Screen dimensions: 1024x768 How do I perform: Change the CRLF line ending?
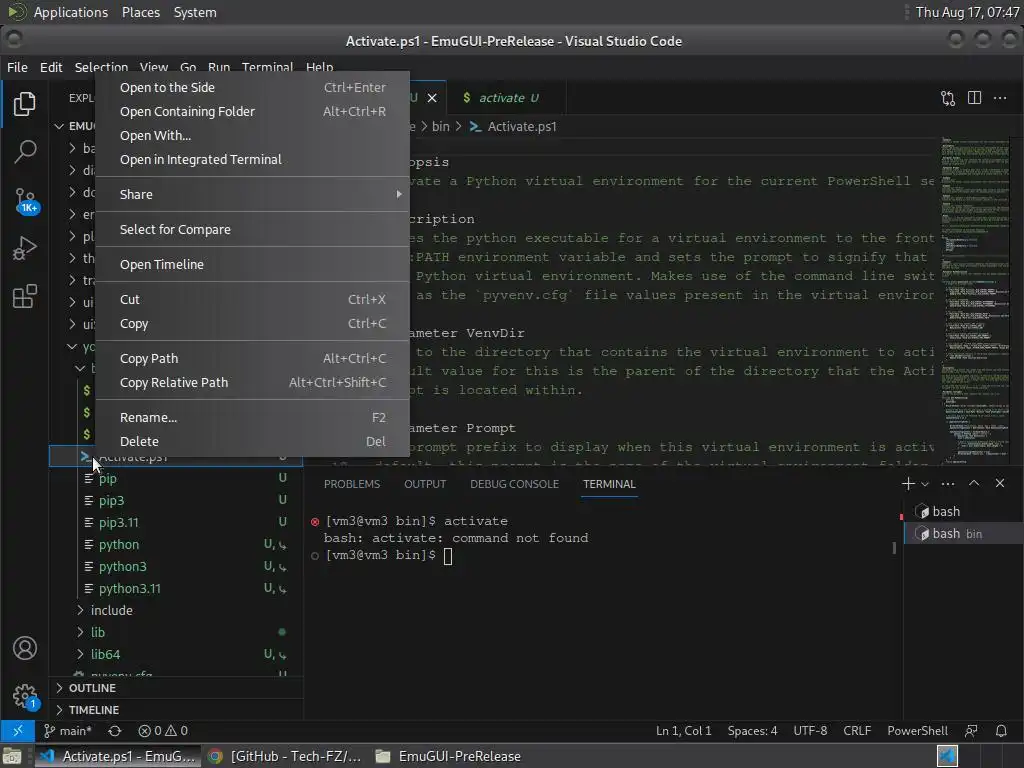pyautogui.click(x=857, y=731)
